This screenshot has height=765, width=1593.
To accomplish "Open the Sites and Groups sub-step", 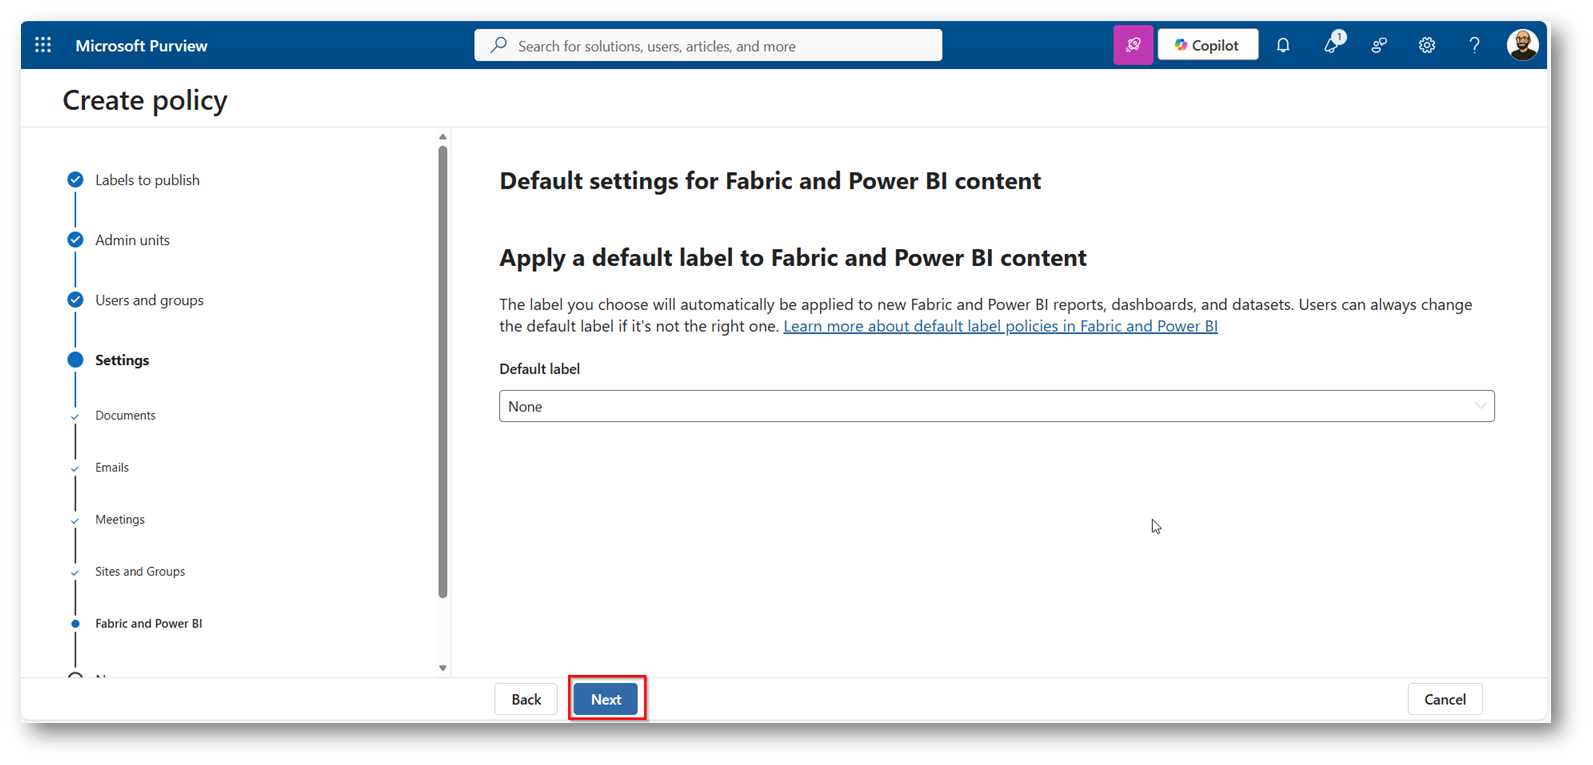I will coord(140,571).
